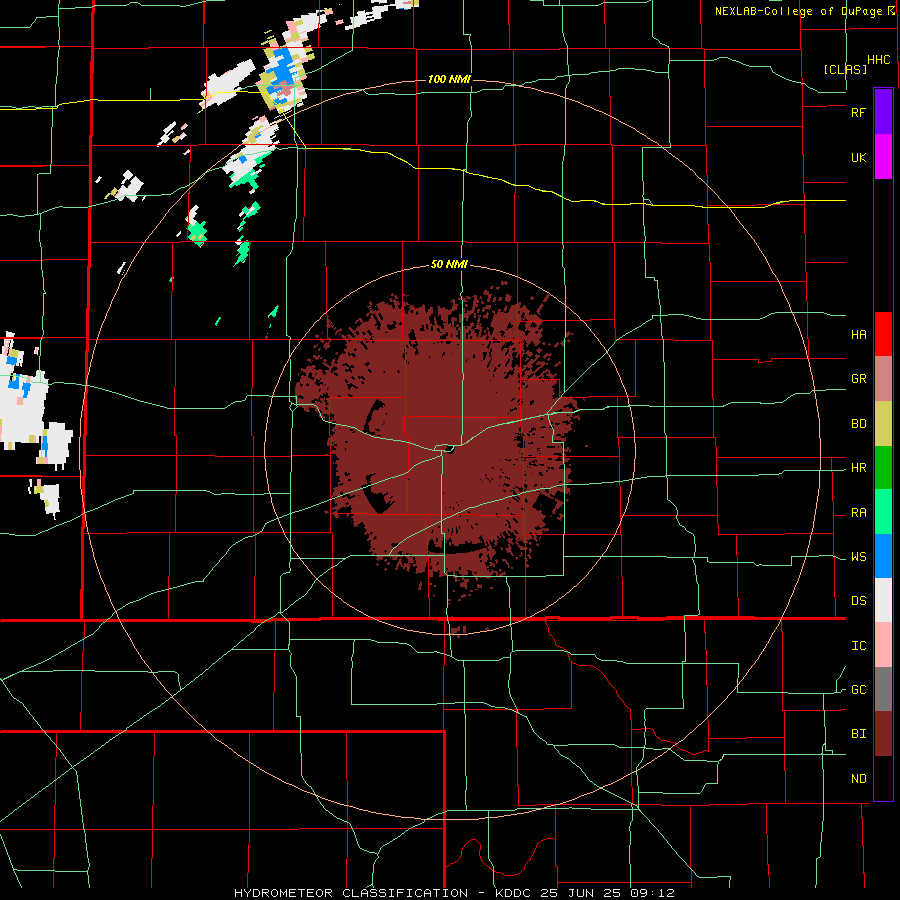
Task: Click the ND legend label
Action: (x=858, y=779)
